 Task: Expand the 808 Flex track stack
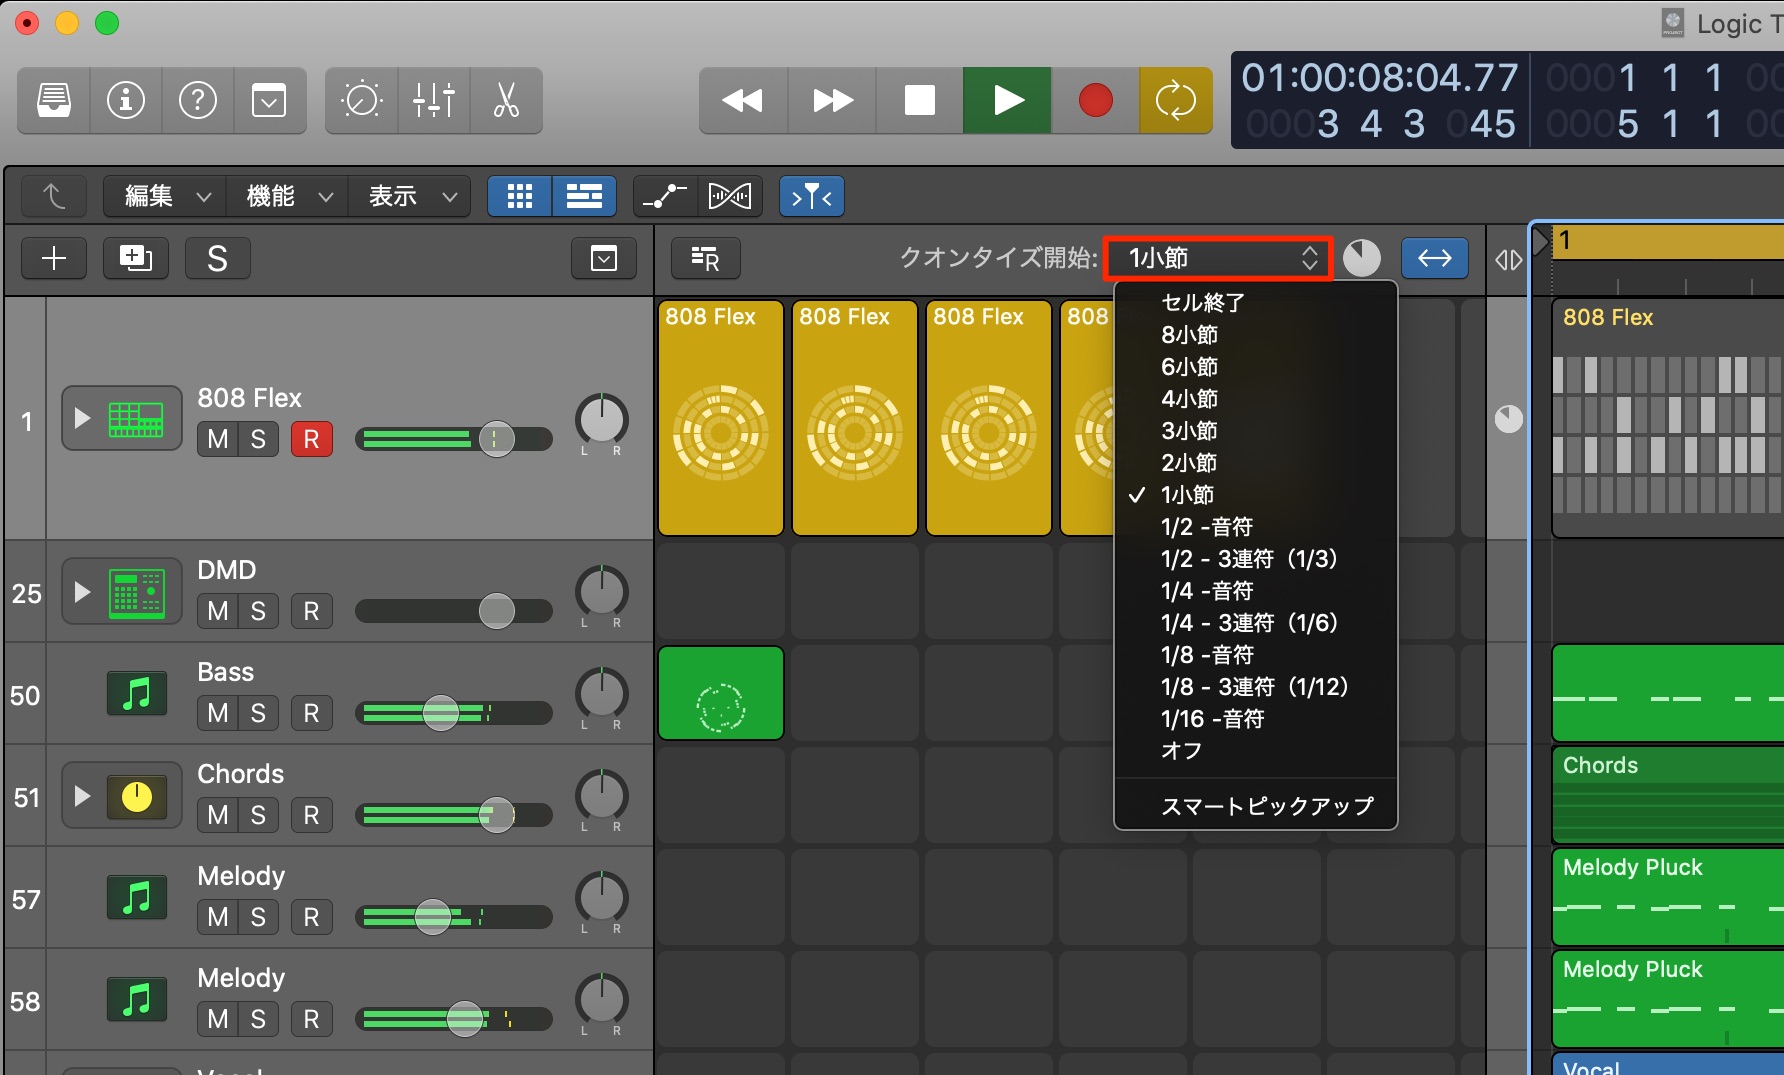point(82,418)
